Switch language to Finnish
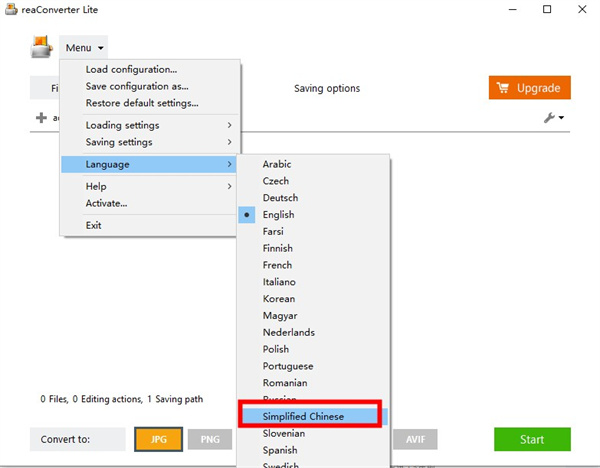Screen dimensions: 600x468 pos(313,248)
